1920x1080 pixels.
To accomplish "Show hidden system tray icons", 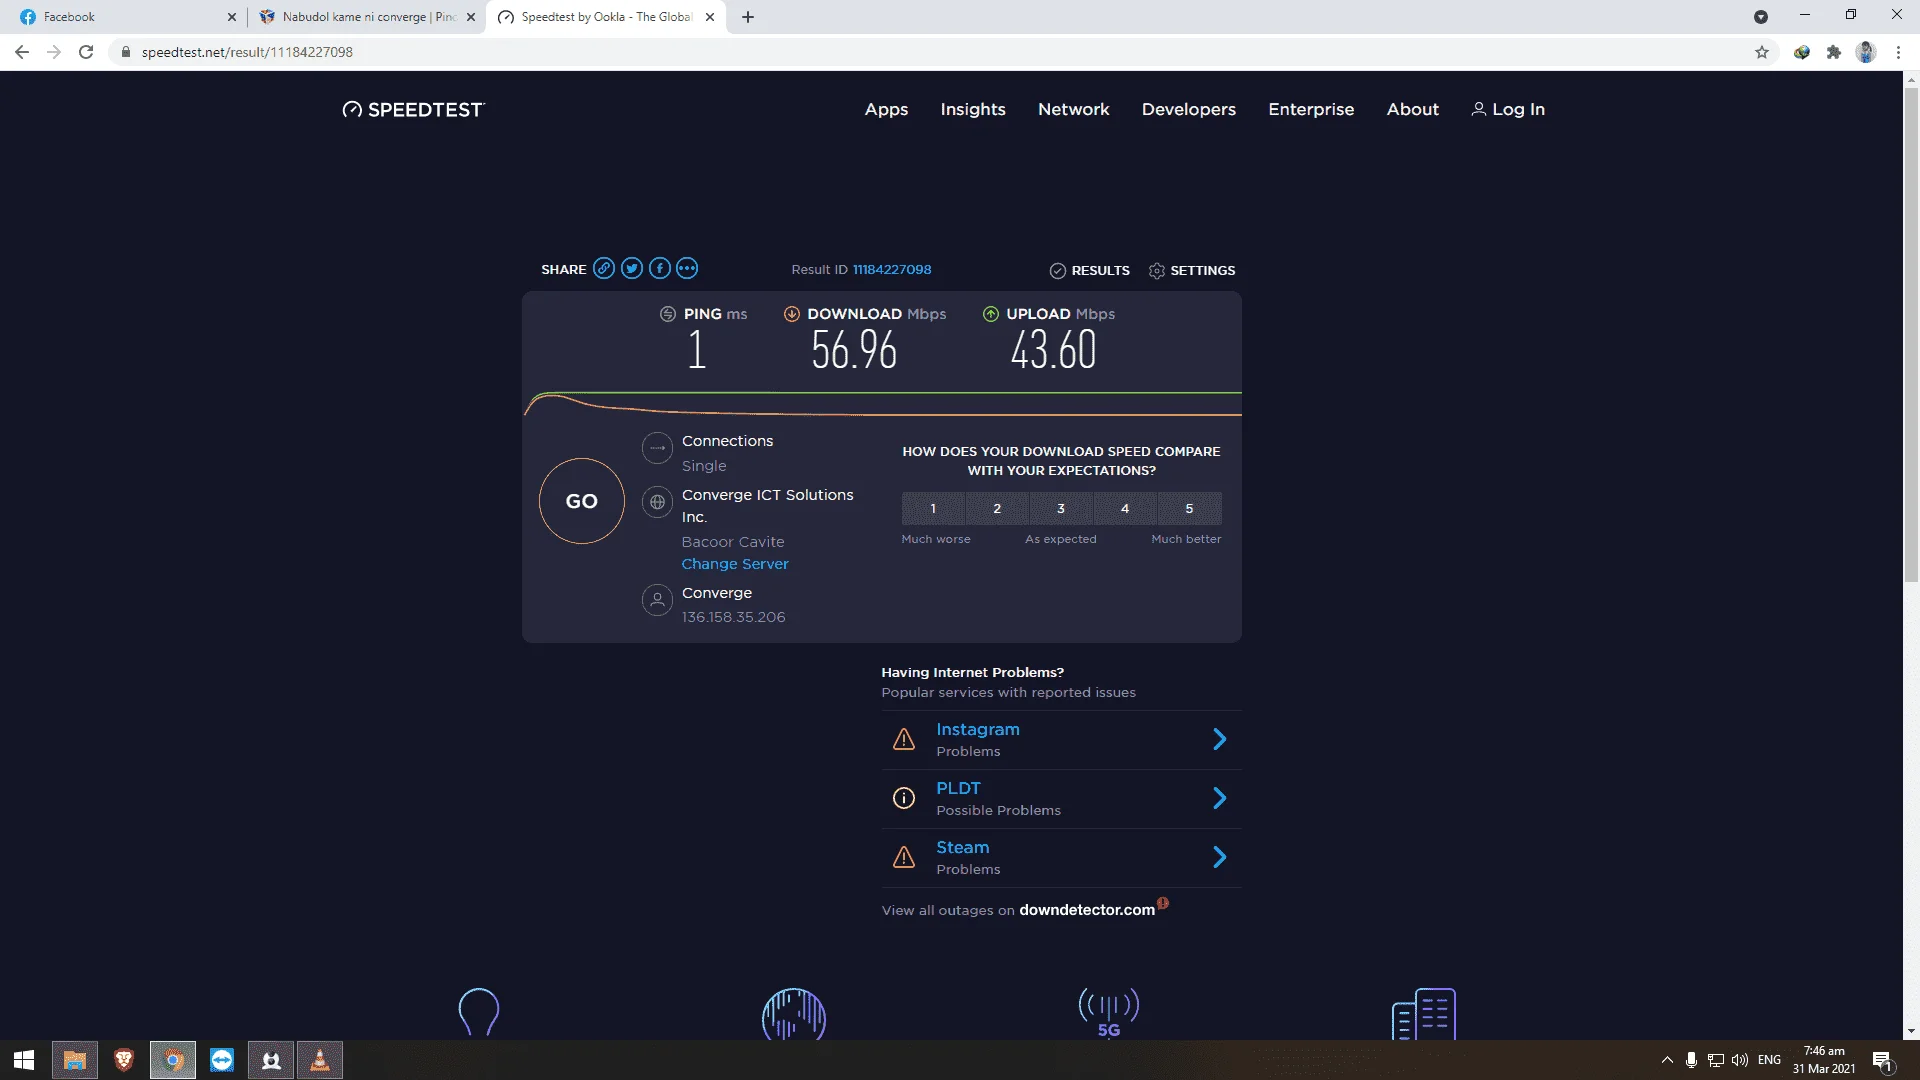I will 1667,1060.
